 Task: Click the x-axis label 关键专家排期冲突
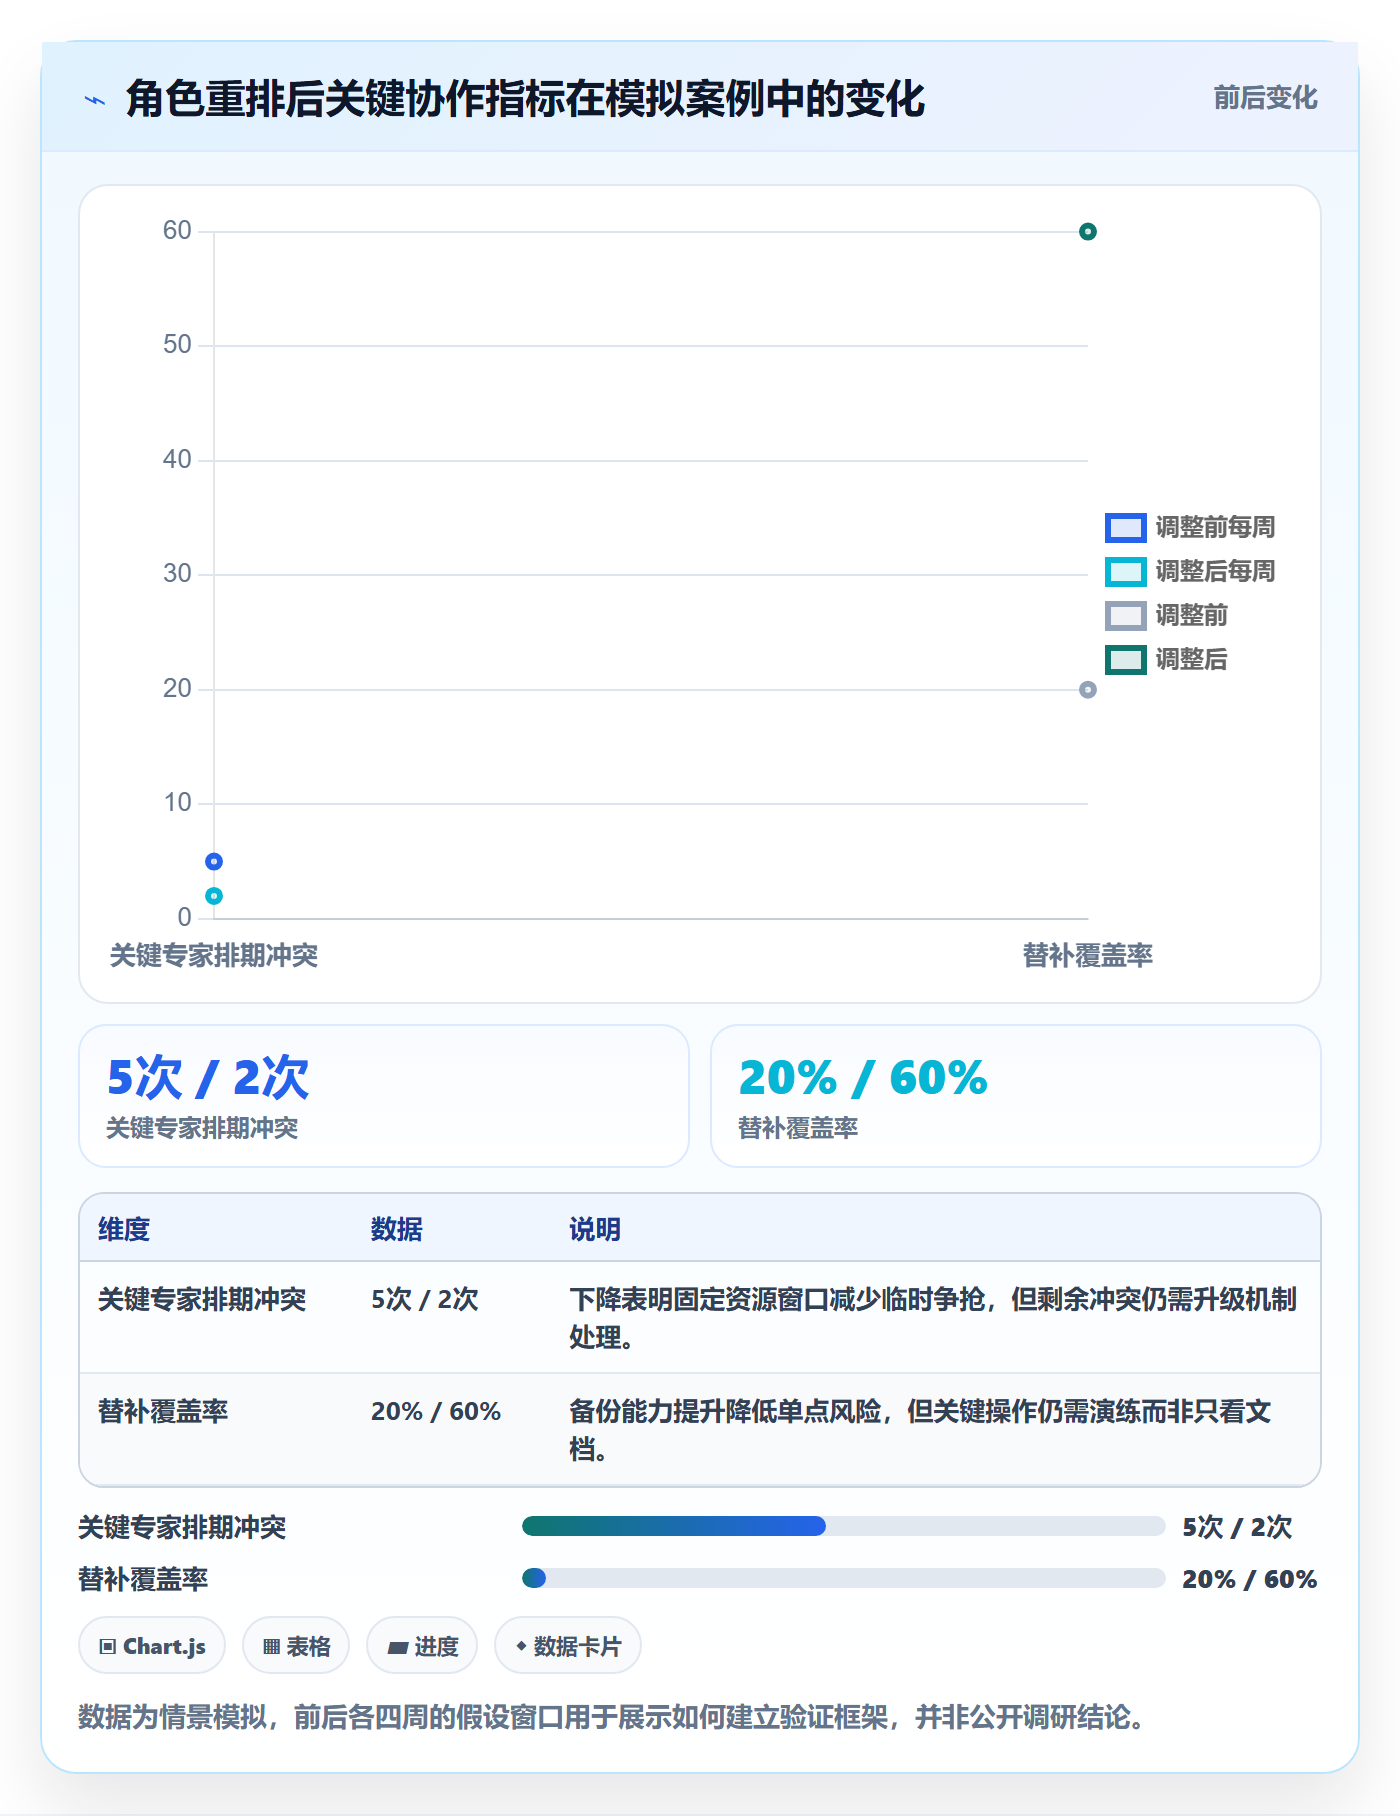click(x=214, y=955)
